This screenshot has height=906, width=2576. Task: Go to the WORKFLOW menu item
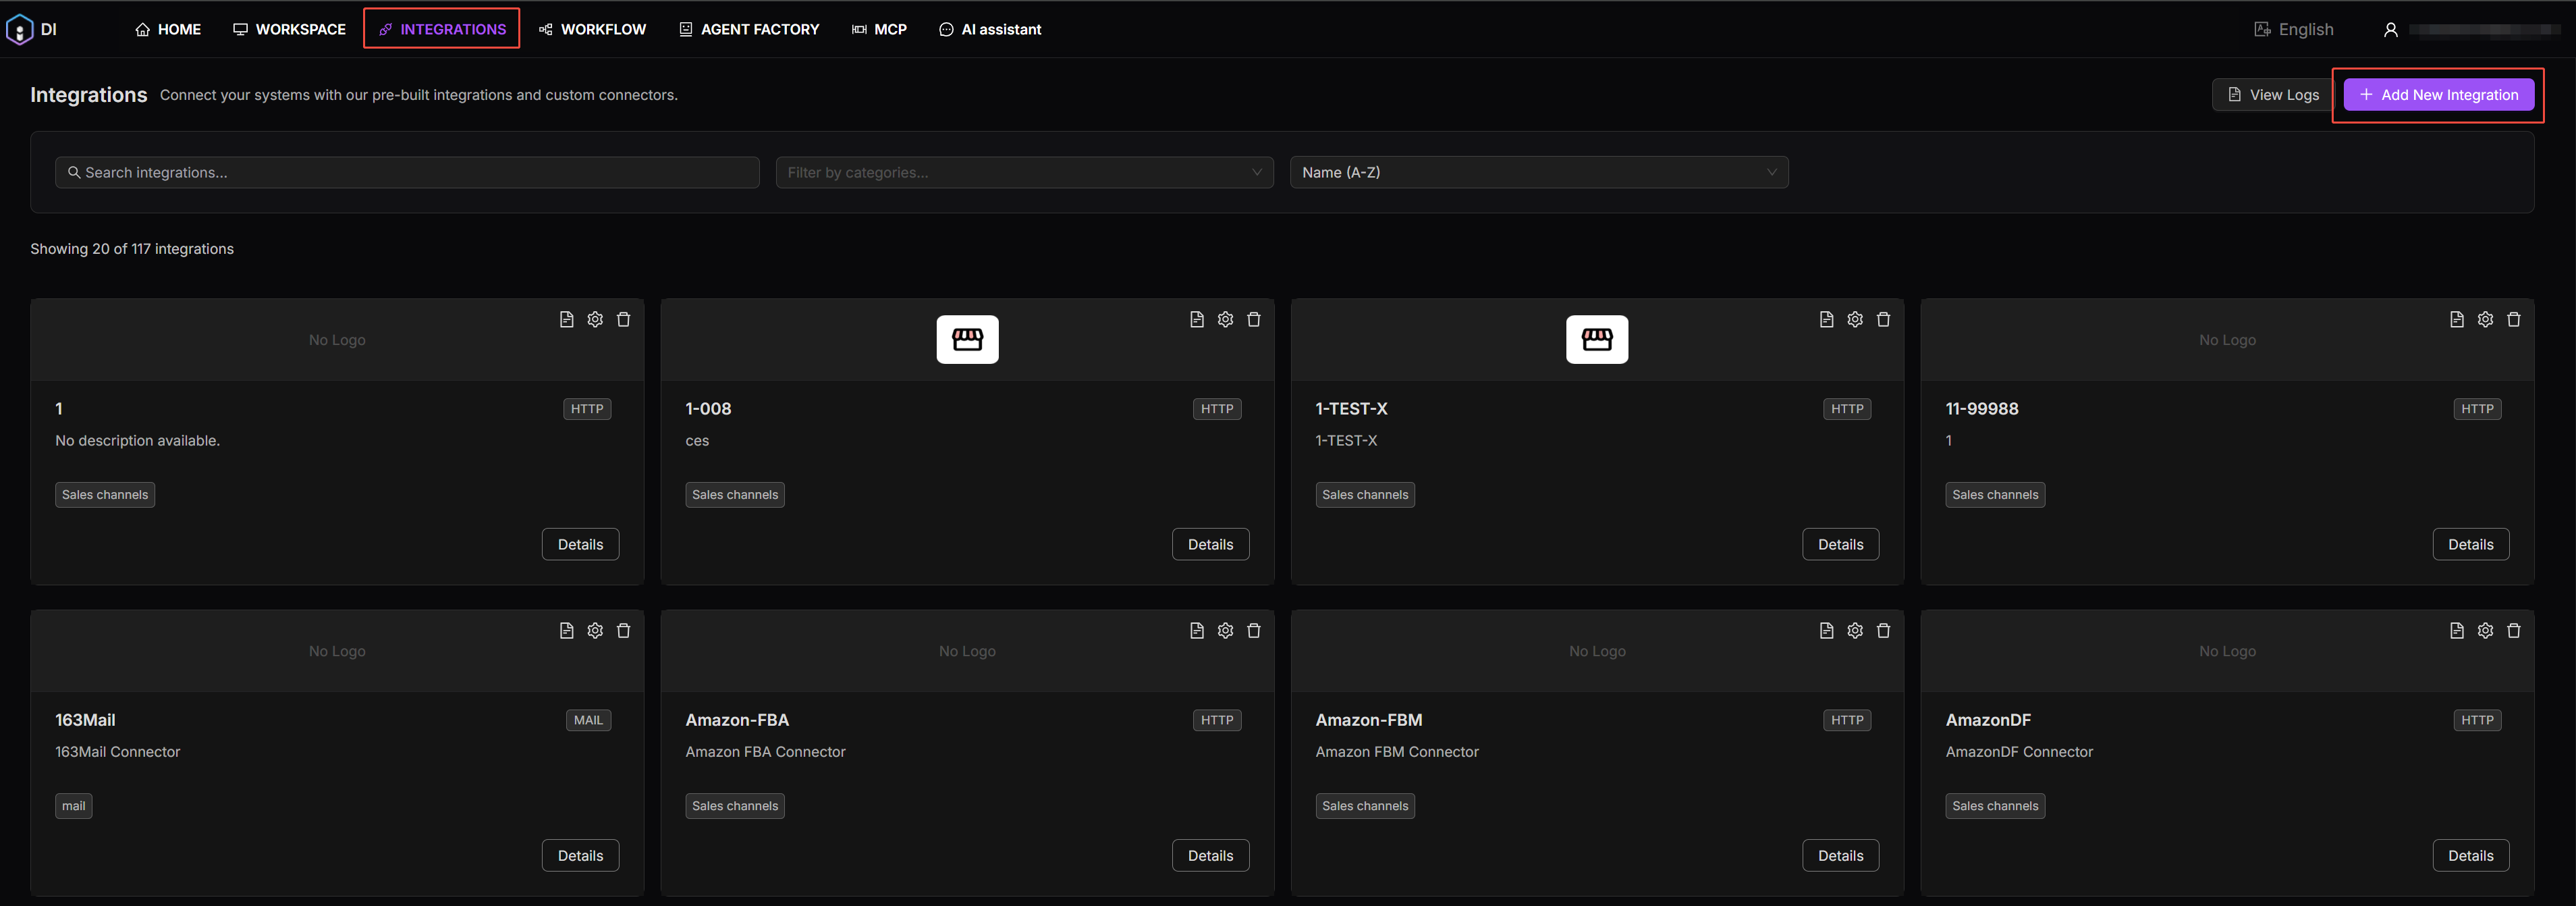click(x=592, y=29)
